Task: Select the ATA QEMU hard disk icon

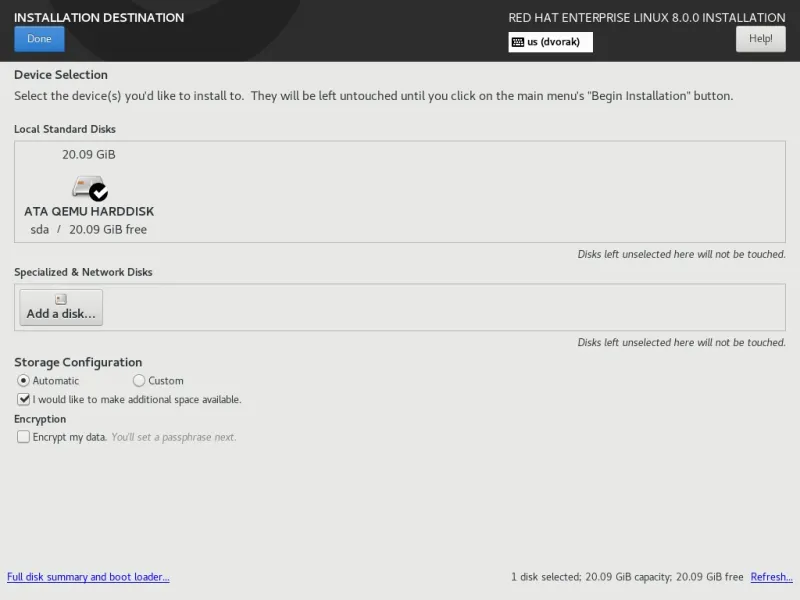Action: point(85,187)
